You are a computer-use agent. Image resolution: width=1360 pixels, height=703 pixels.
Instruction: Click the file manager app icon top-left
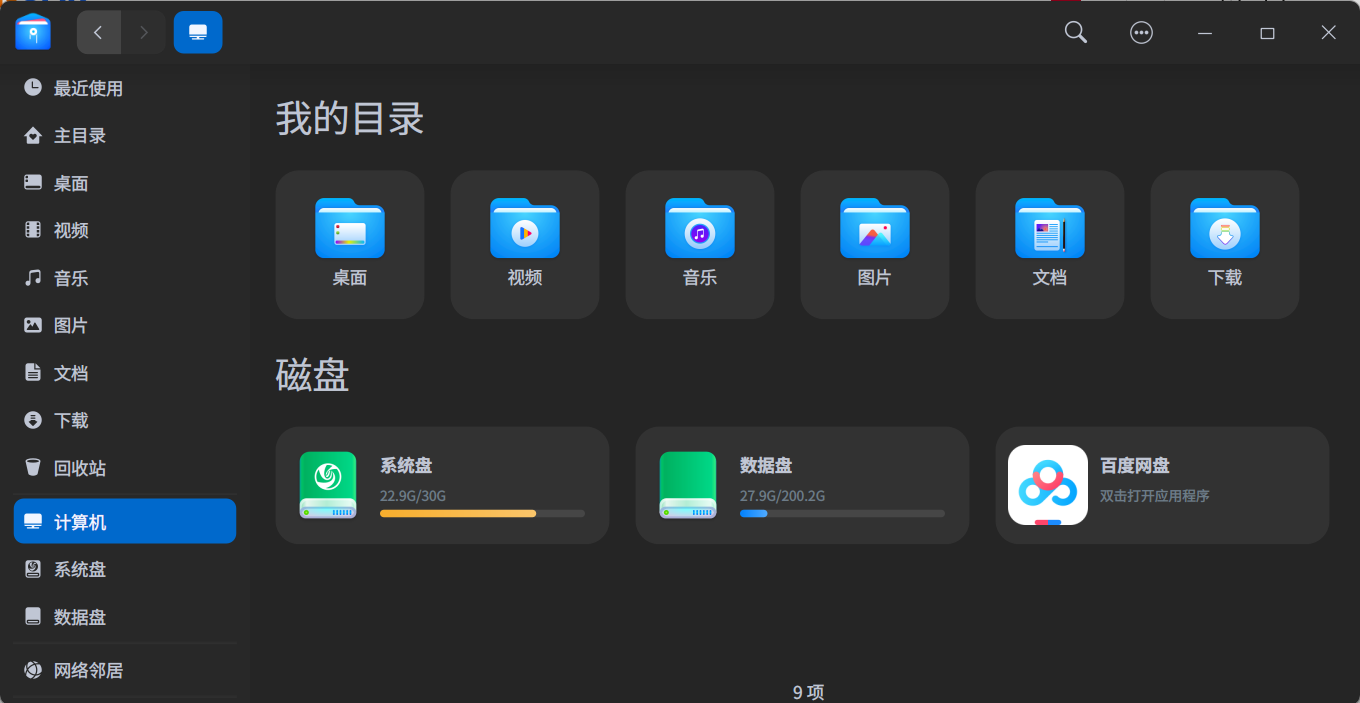33,31
